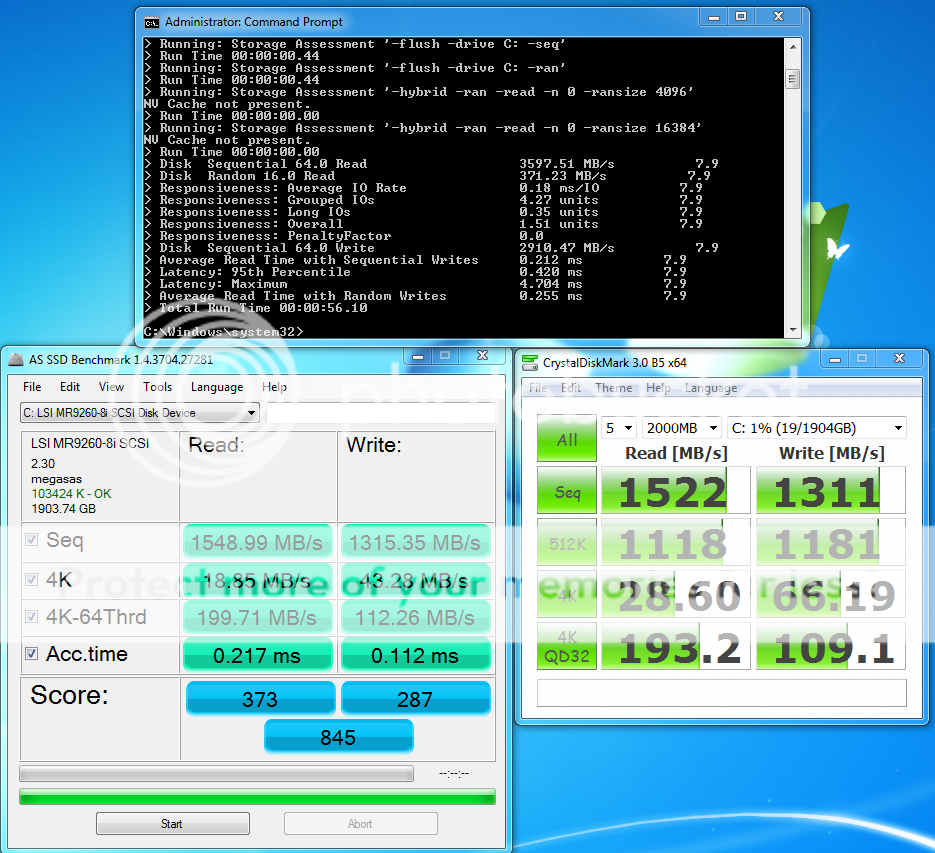Click the total score 845 in AS SSD
The height and width of the screenshot is (853, 935).
click(x=339, y=737)
